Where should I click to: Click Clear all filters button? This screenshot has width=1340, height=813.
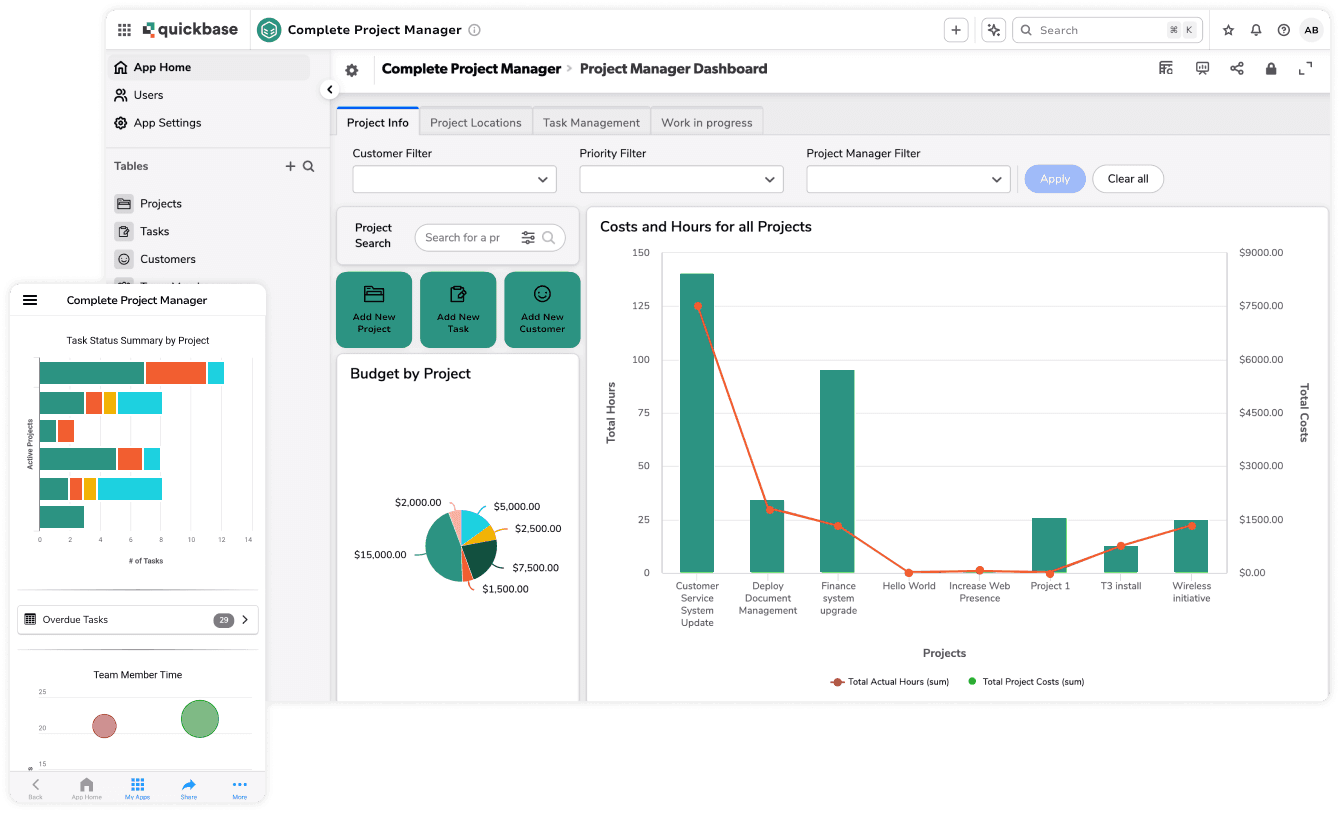coord(1128,179)
